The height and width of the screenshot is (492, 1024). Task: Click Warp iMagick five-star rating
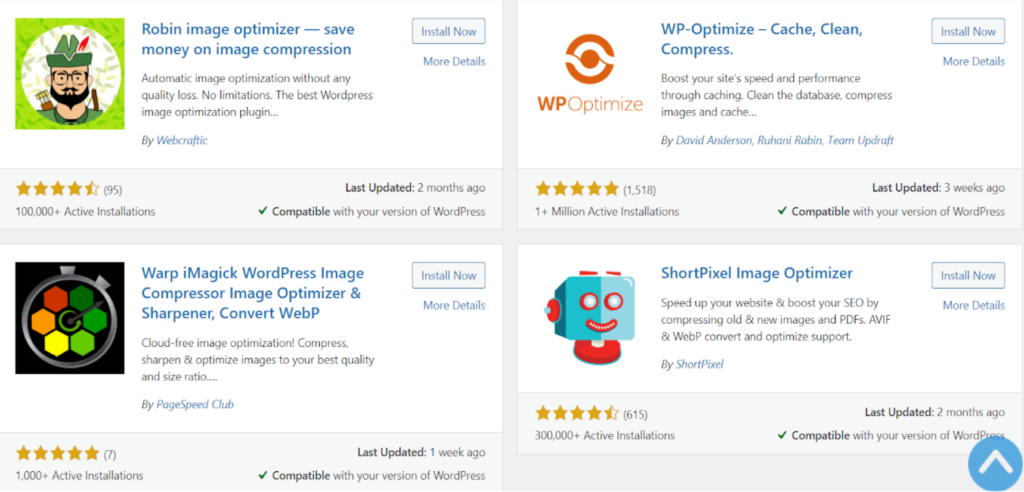tap(57, 453)
